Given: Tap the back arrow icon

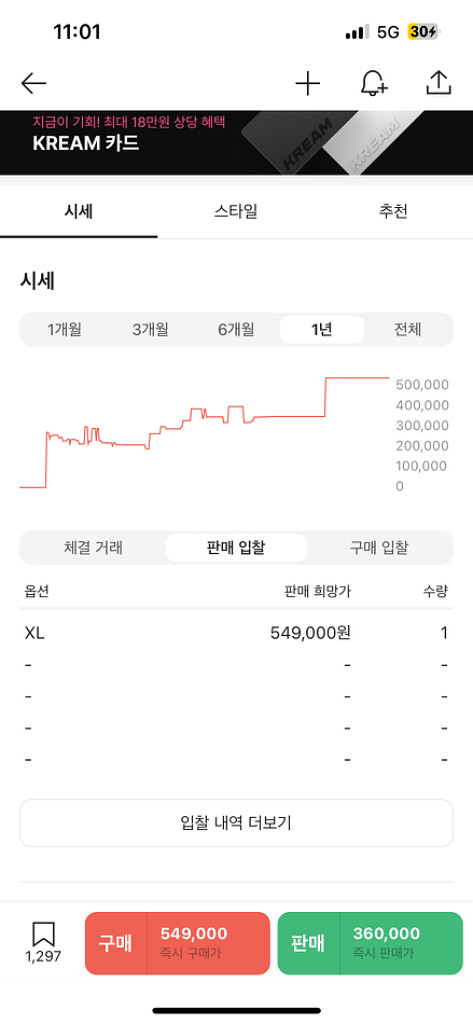Looking at the screenshot, I should point(33,83).
